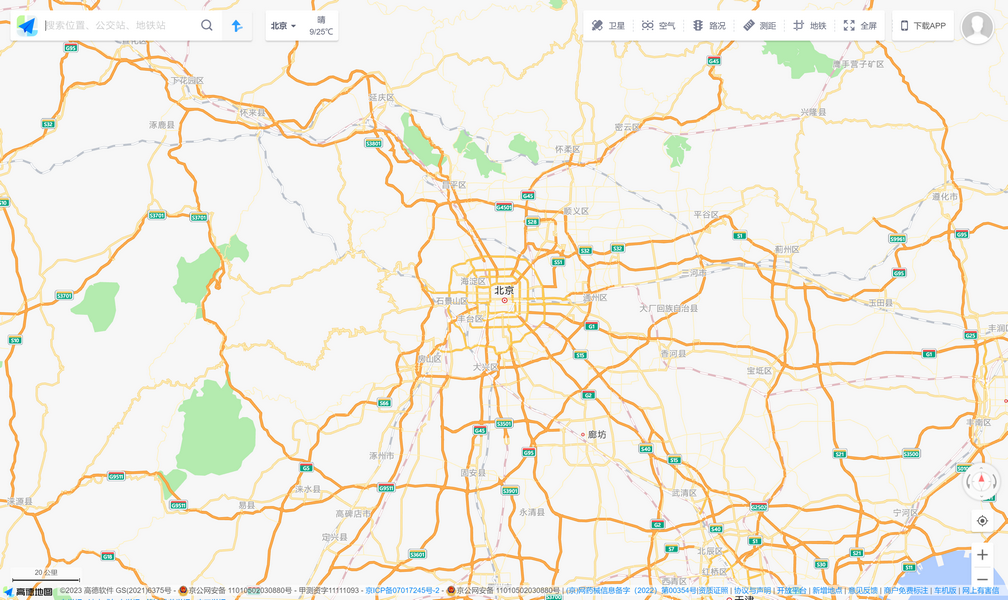1008x600 pixels.
Task: Toggle the 路况 traffic layer
Action: [x=709, y=26]
